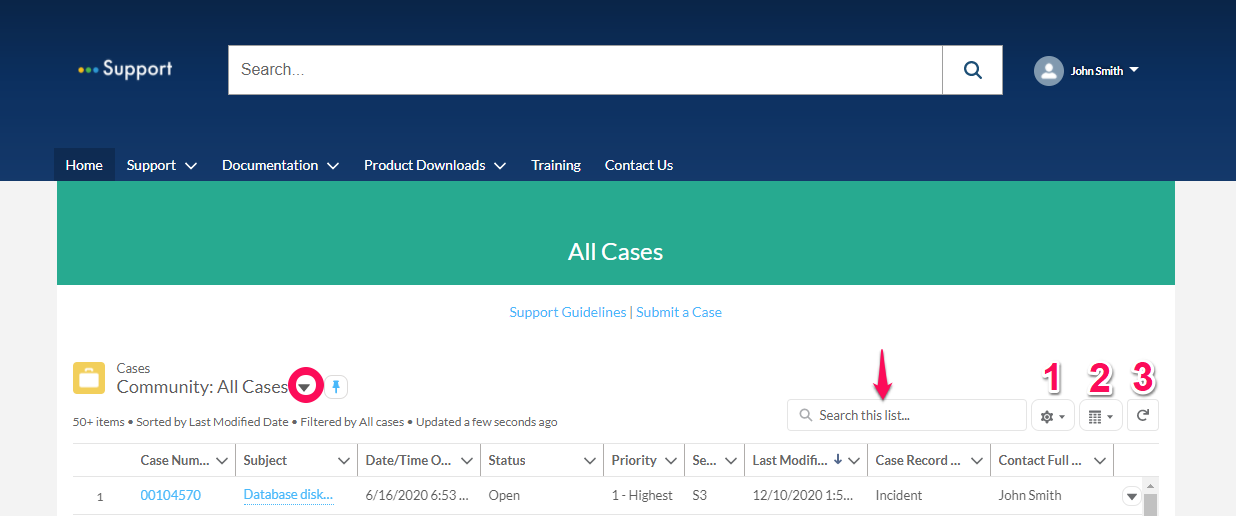The width and height of the screenshot is (1236, 516).
Task: Click the 6/16/2020 date opened cell
Action: point(418,495)
